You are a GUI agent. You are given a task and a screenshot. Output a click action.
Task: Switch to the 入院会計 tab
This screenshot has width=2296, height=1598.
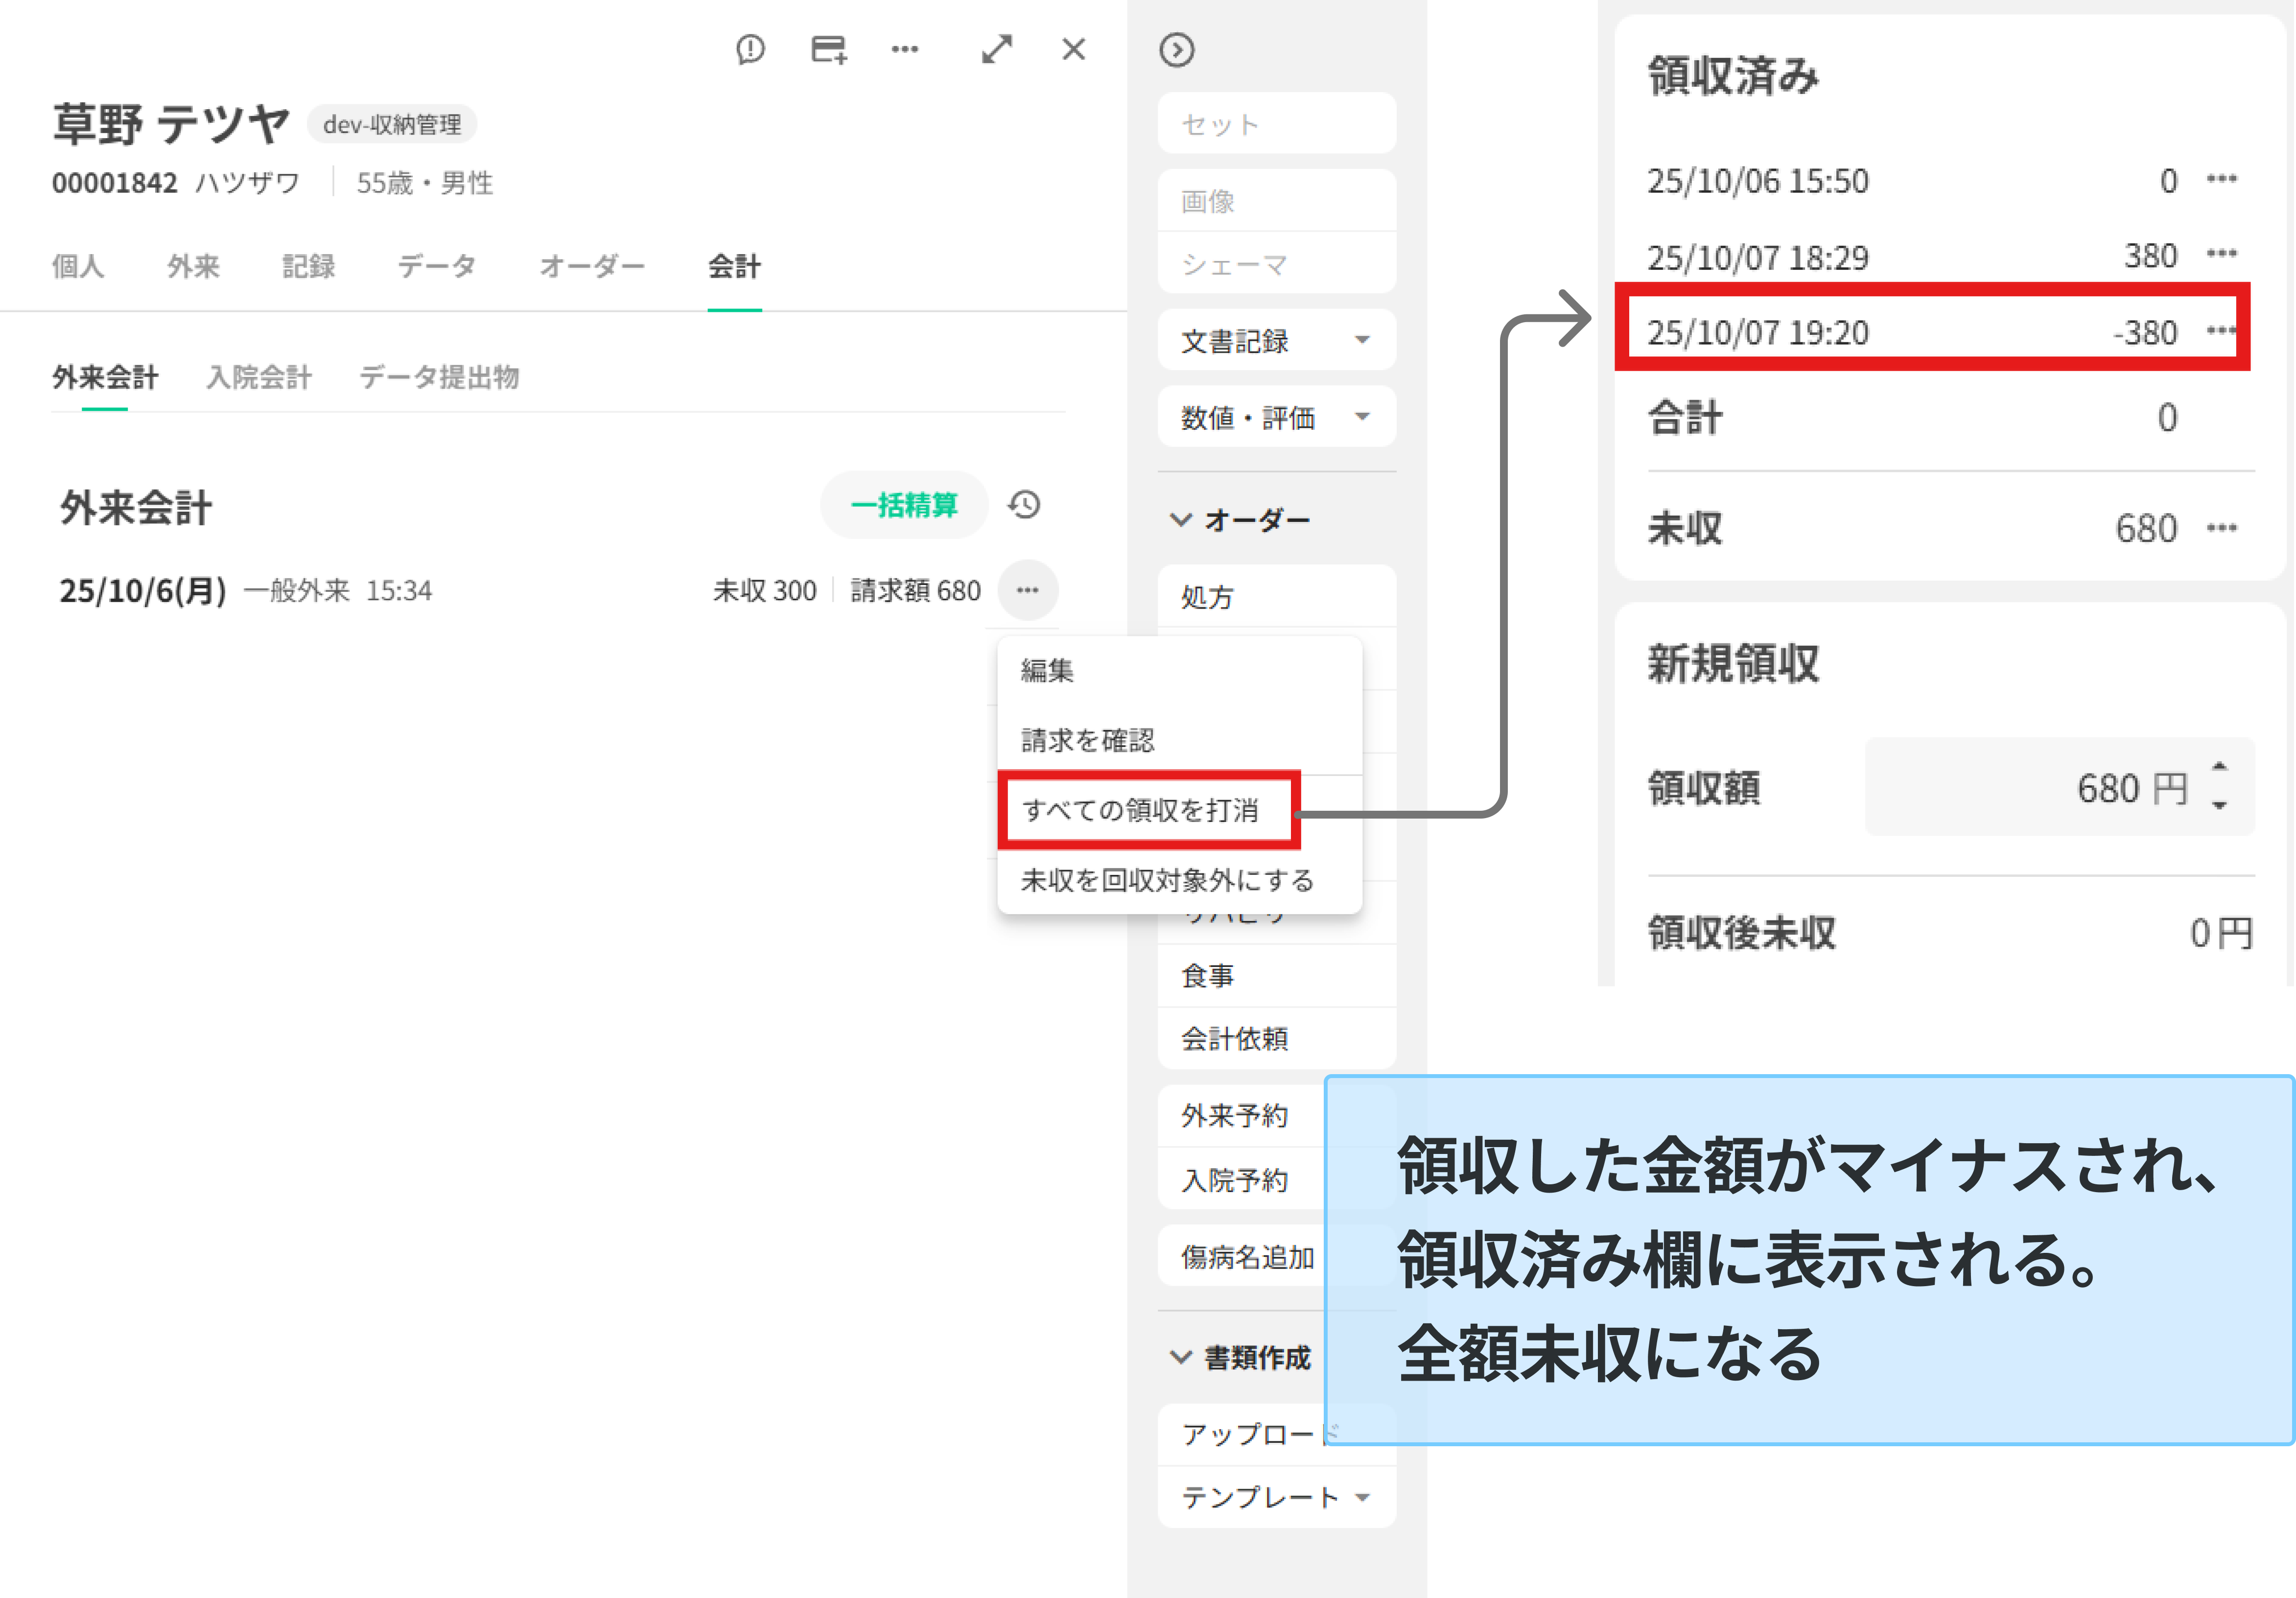pos(259,377)
